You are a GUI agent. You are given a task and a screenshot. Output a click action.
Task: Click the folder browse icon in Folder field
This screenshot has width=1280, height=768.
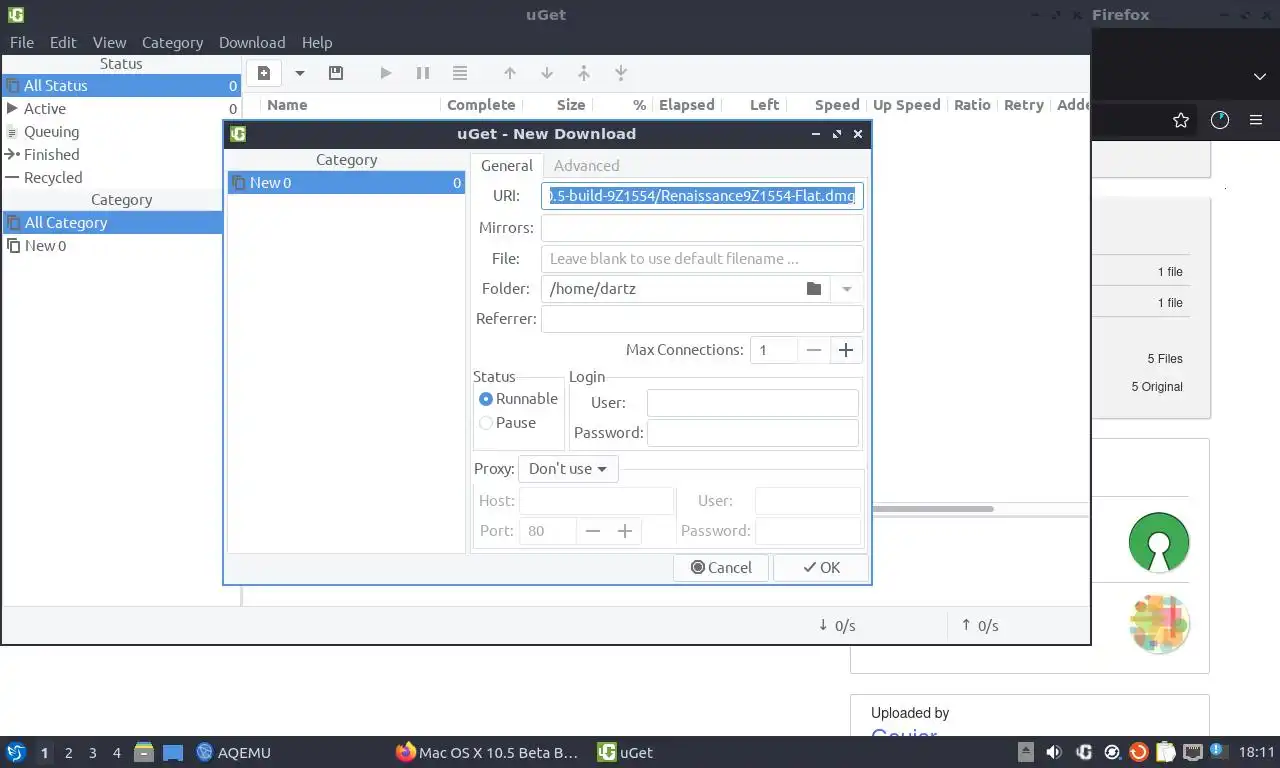(814, 289)
